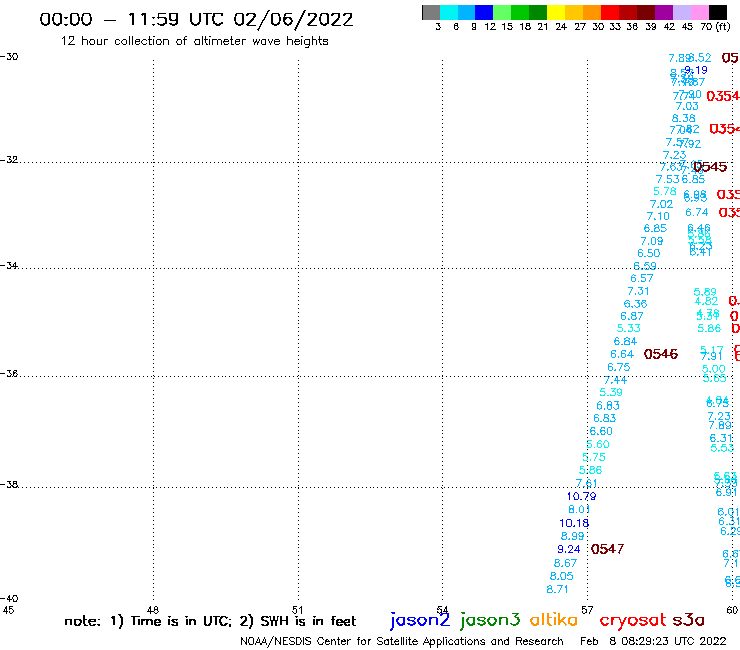Image resolution: width=740 pixels, height=650 pixels.
Task: Click the wave height value '5.78'
Action: point(665,191)
